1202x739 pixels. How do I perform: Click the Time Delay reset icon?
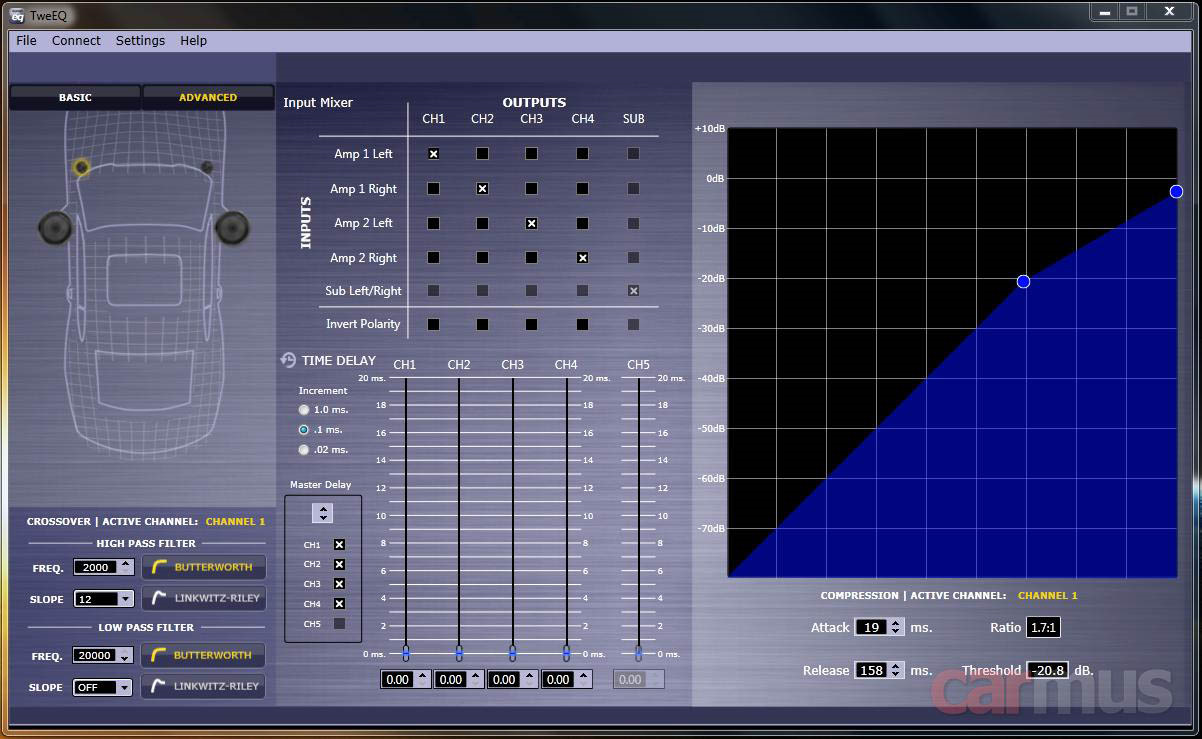coord(288,360)
